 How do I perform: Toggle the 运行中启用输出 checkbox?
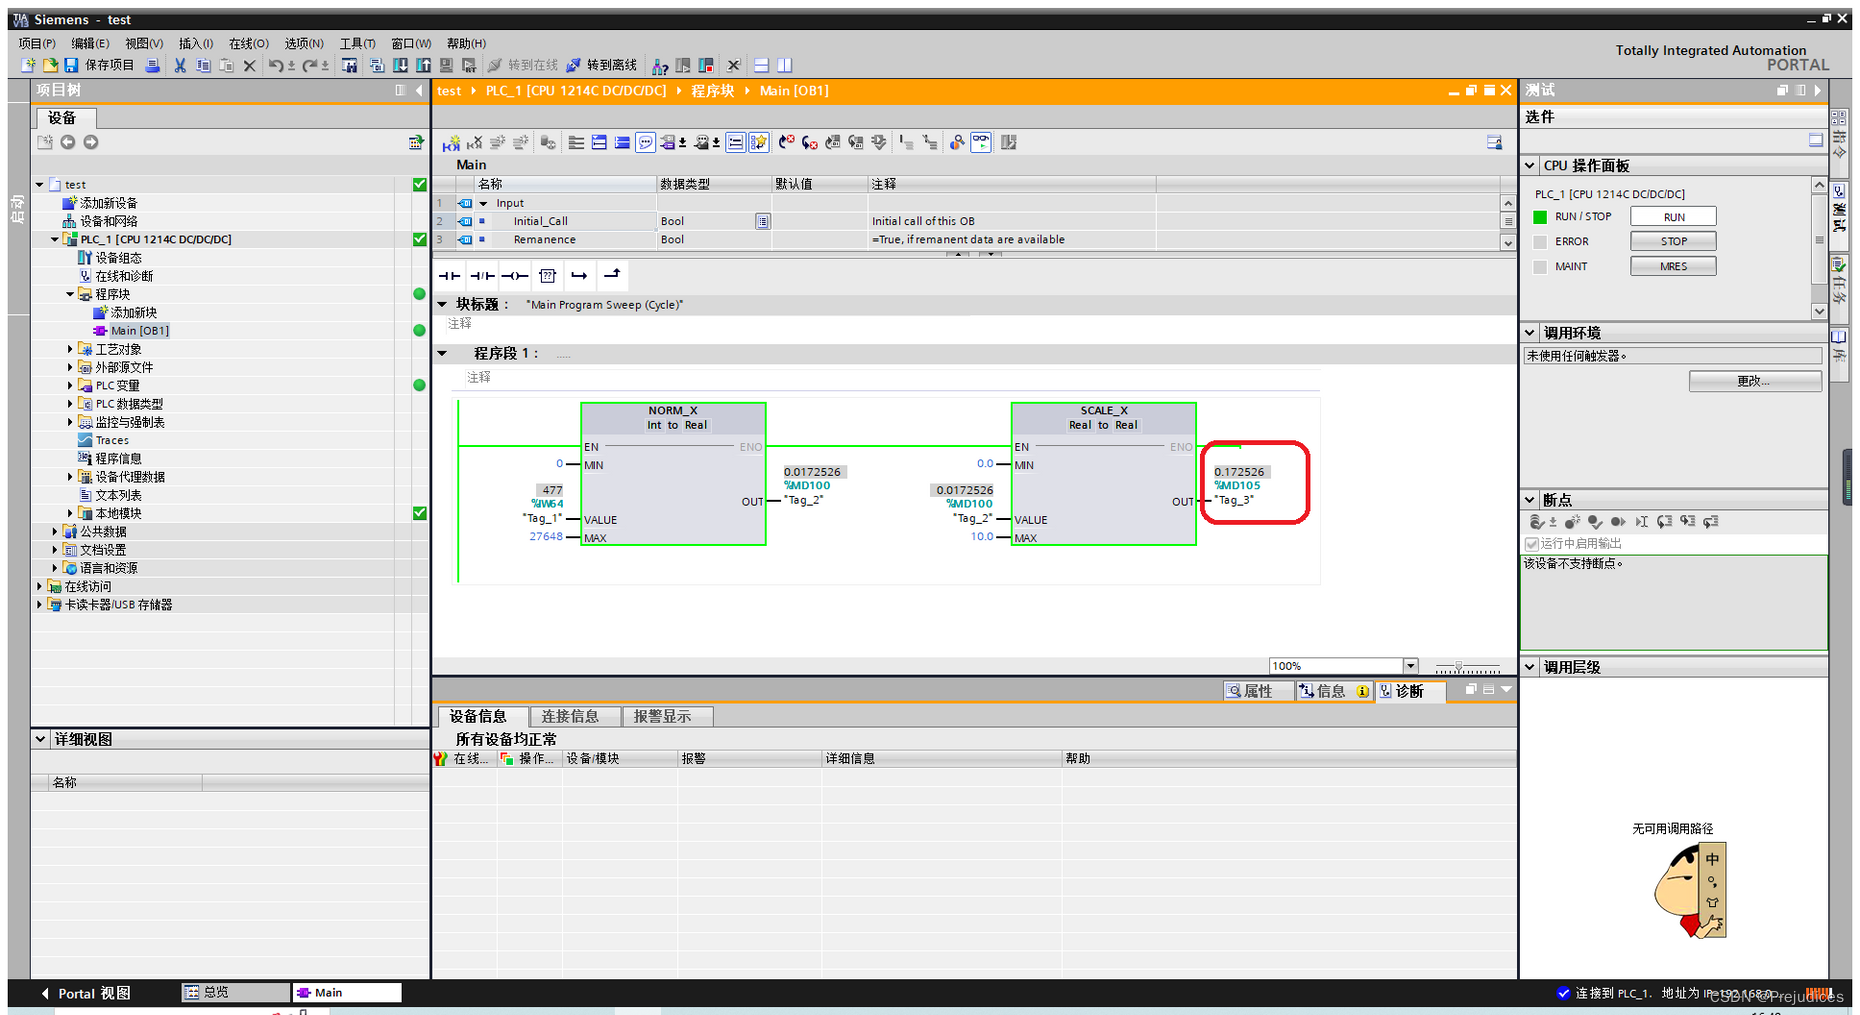tap(1532, 544)
